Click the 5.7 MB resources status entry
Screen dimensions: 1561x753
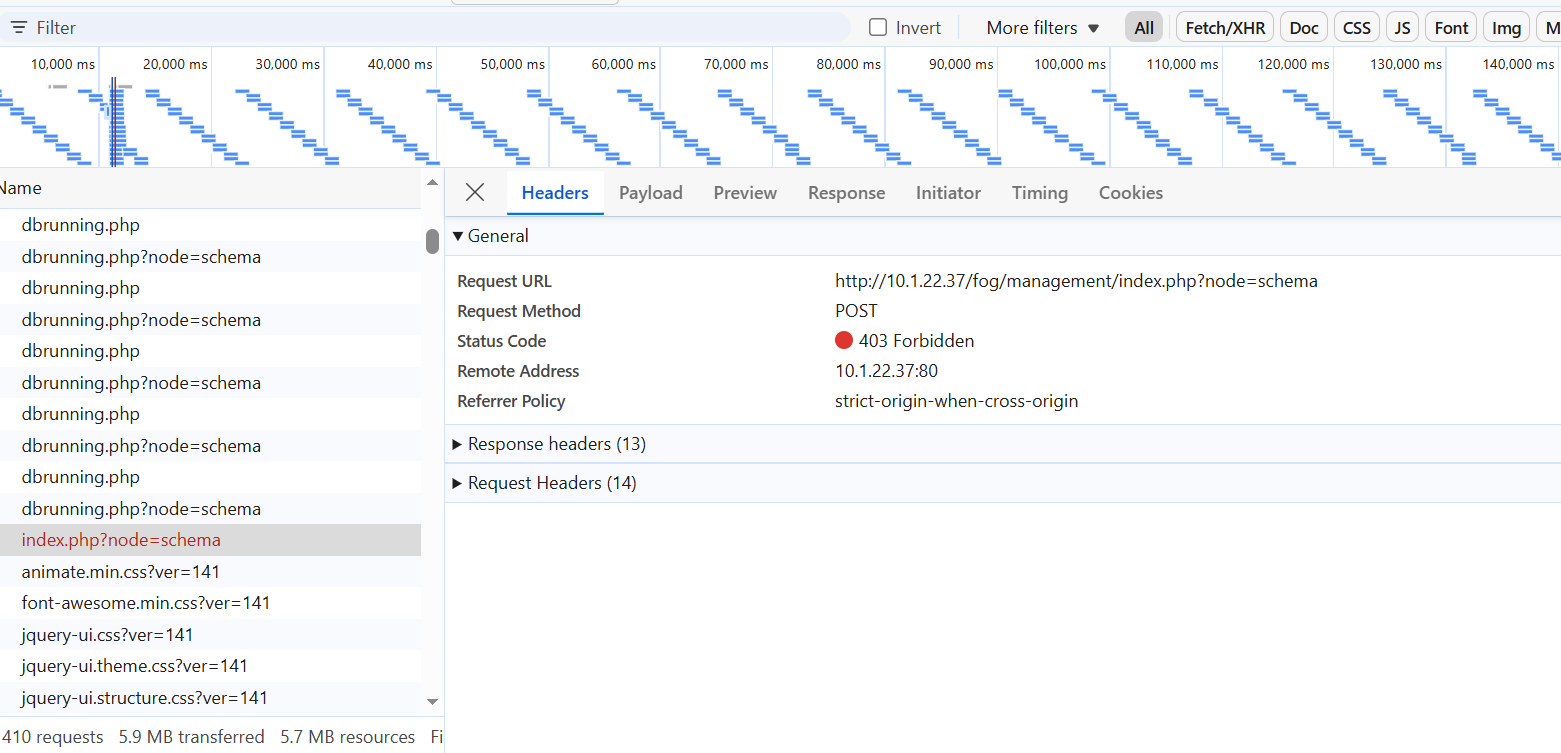[x=348, y=737]
